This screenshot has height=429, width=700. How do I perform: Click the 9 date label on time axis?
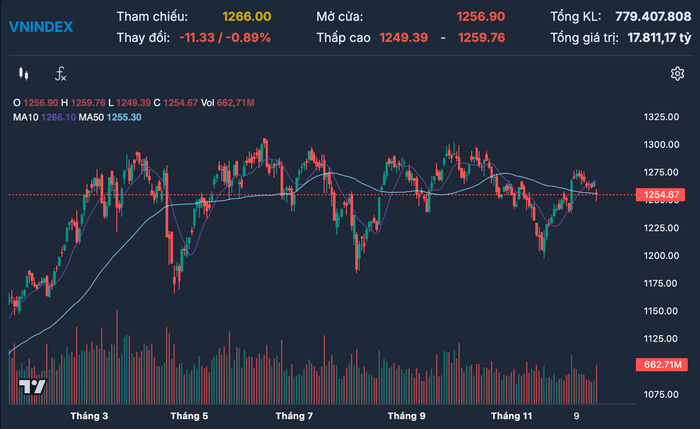click(x=576, y=416)
